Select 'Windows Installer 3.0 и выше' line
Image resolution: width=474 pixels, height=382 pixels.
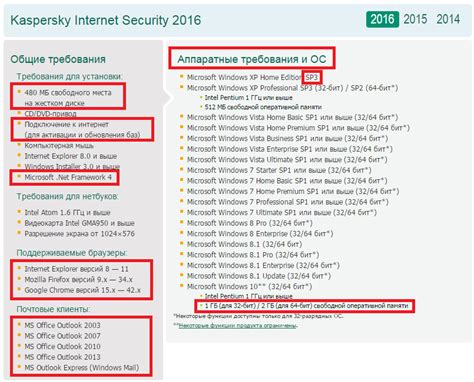tap(72, 166)
